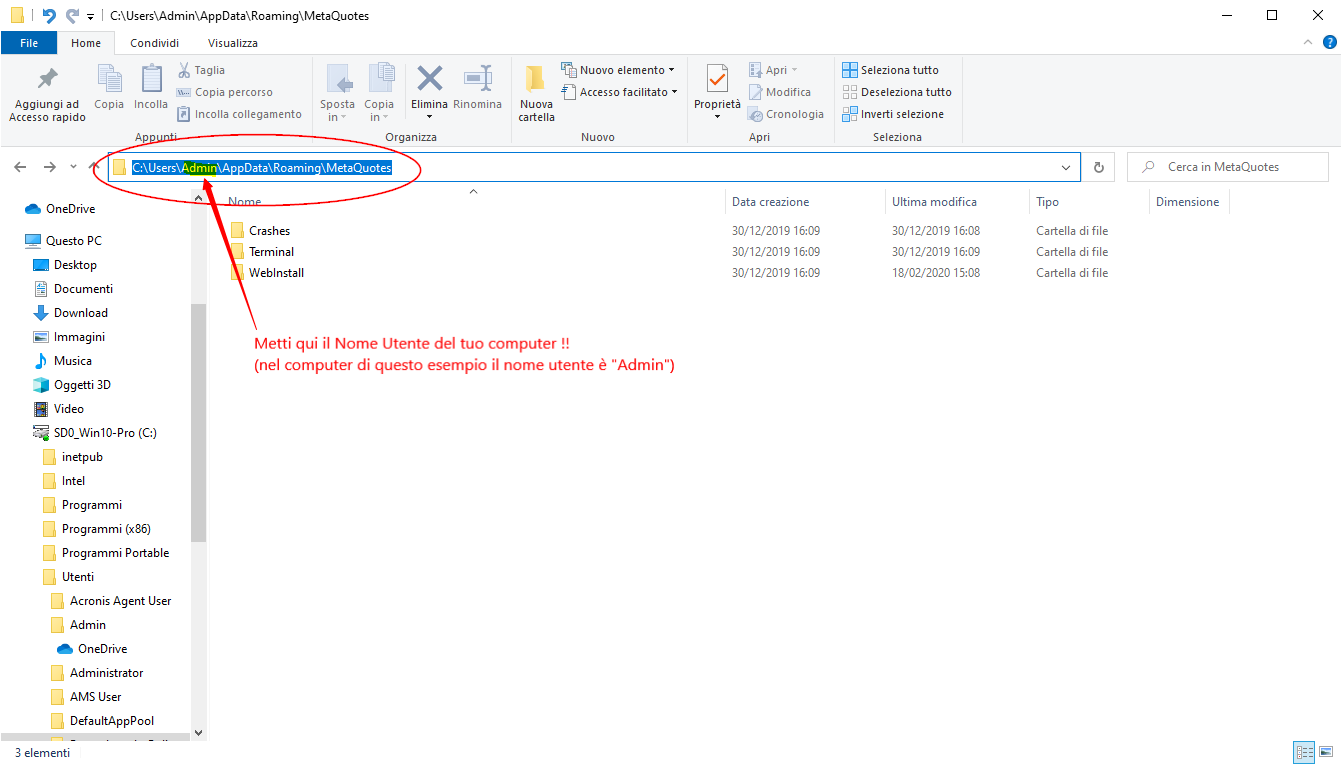The image size is (1342, 765).
Task: Sort by the Dimensione column header
Action: [1188, 202]
